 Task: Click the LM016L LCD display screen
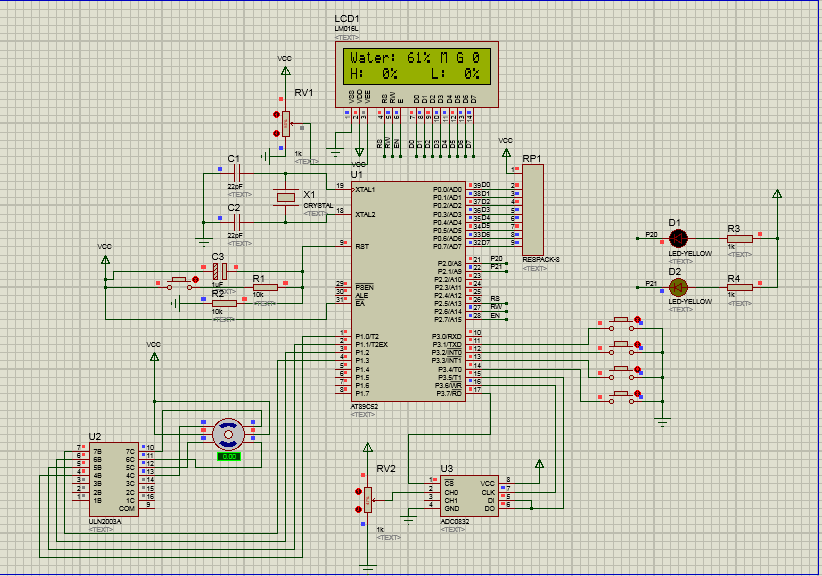pos(417,66)
